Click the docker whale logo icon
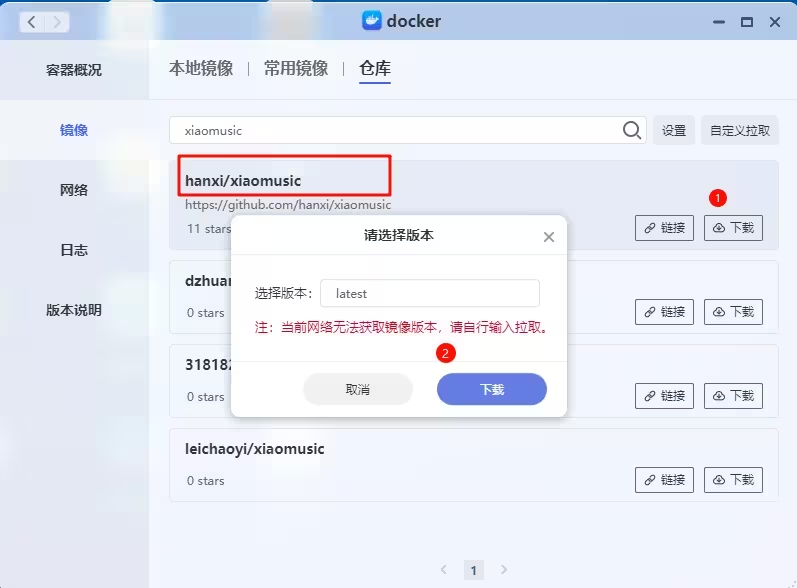This screenshot has width=797, height=588. pyautogui.click(x=372, y=21)
